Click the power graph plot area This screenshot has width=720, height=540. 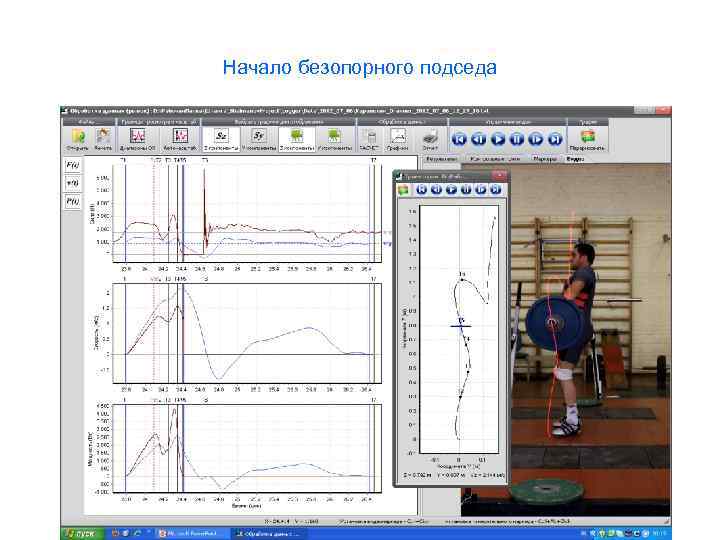[247, 448]
